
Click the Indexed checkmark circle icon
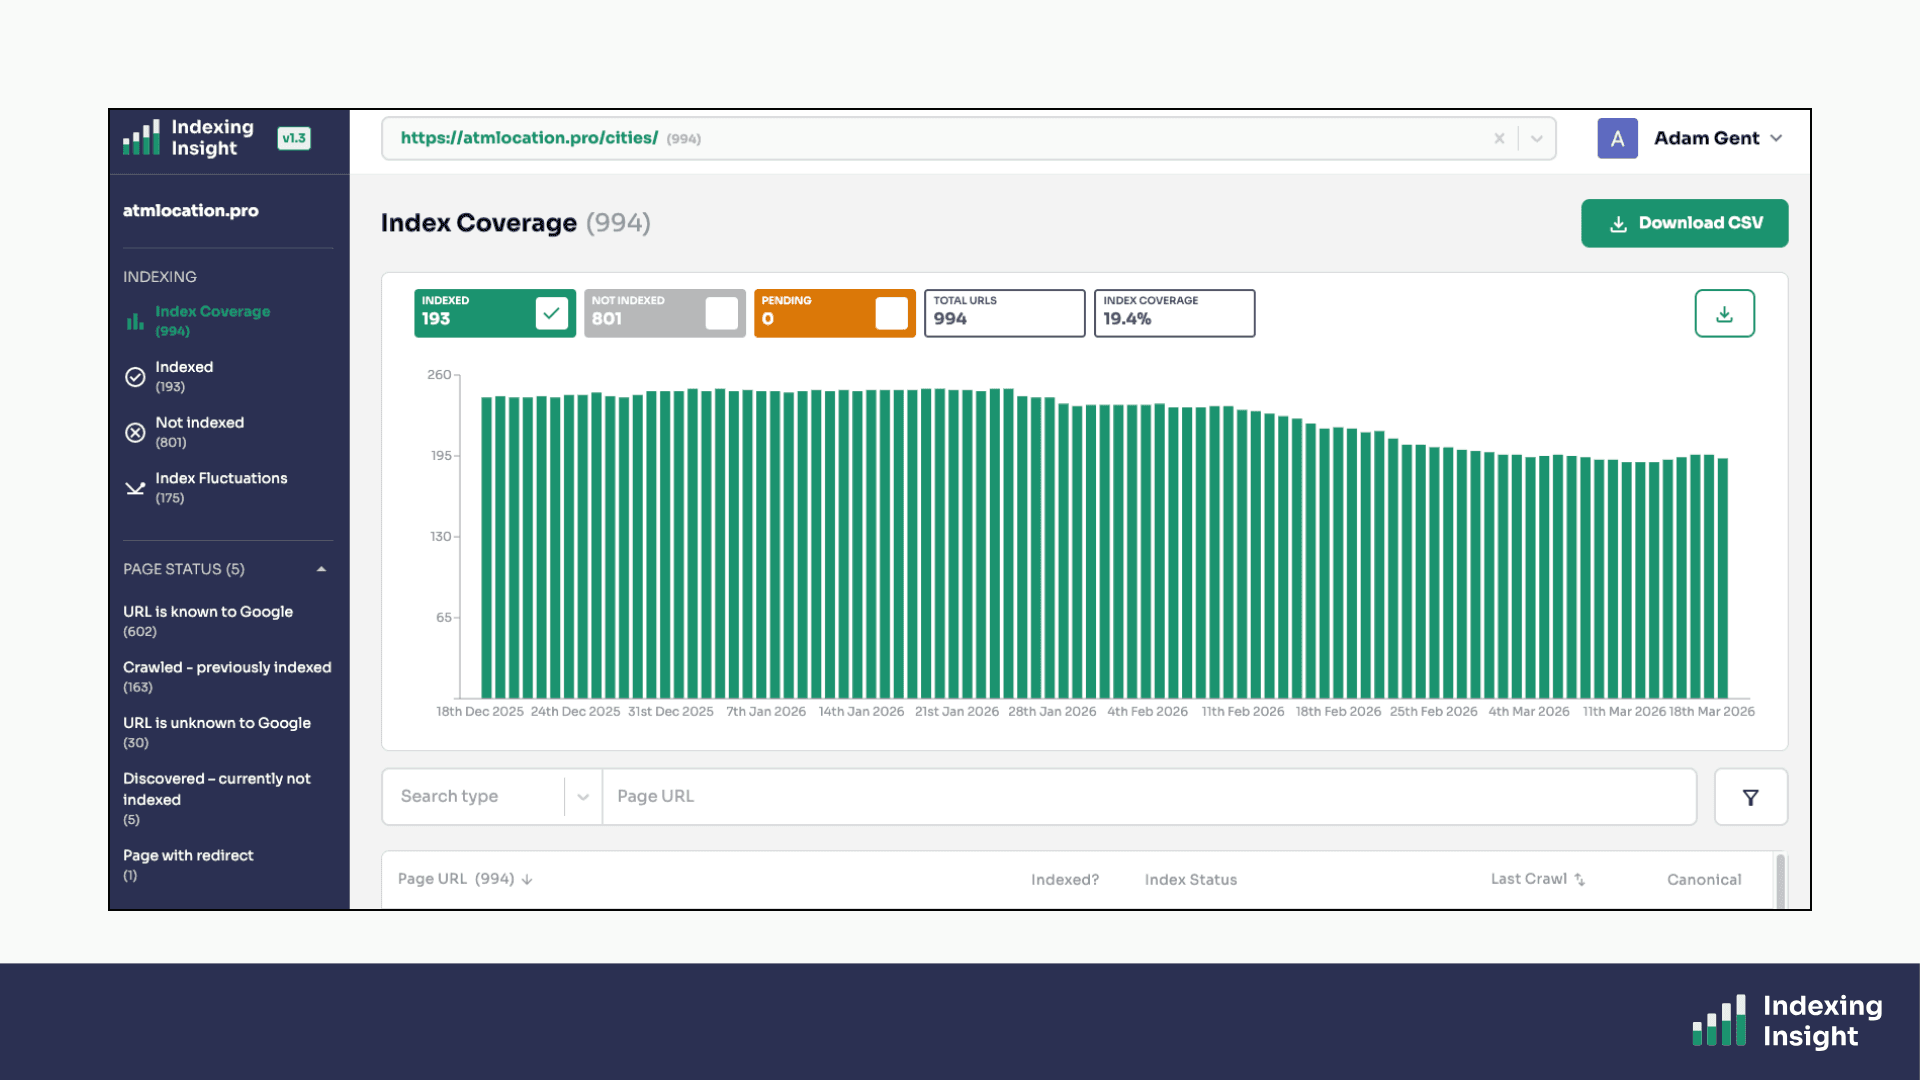tap(135, 377)
